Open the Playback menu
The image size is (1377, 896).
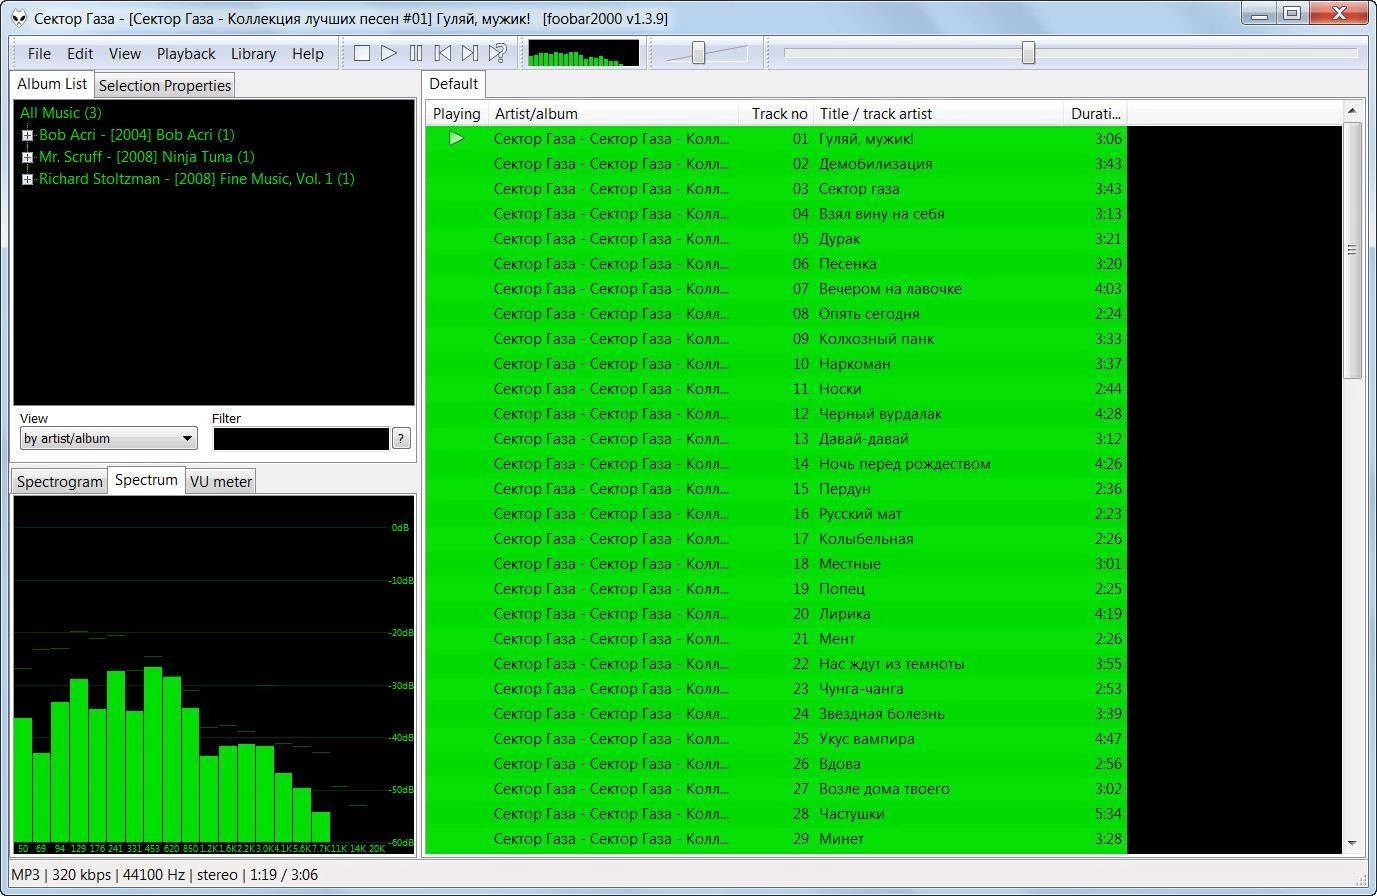(186, 54)
